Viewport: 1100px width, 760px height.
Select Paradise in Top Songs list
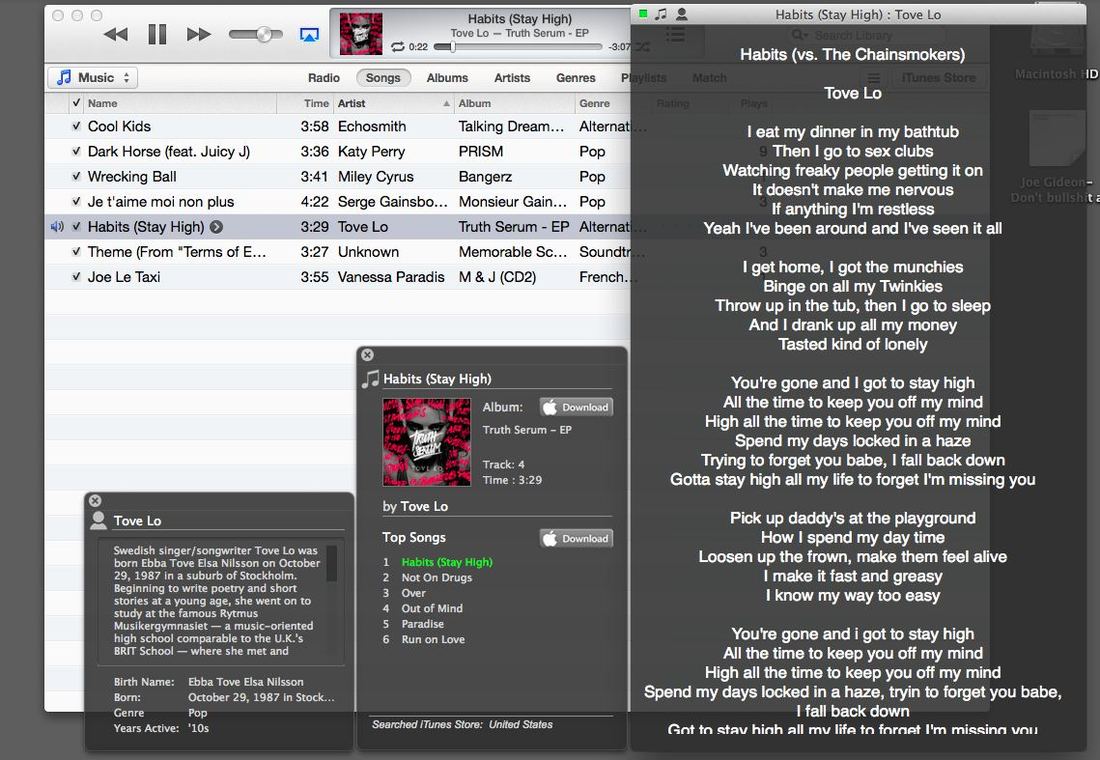pos(422,624)
